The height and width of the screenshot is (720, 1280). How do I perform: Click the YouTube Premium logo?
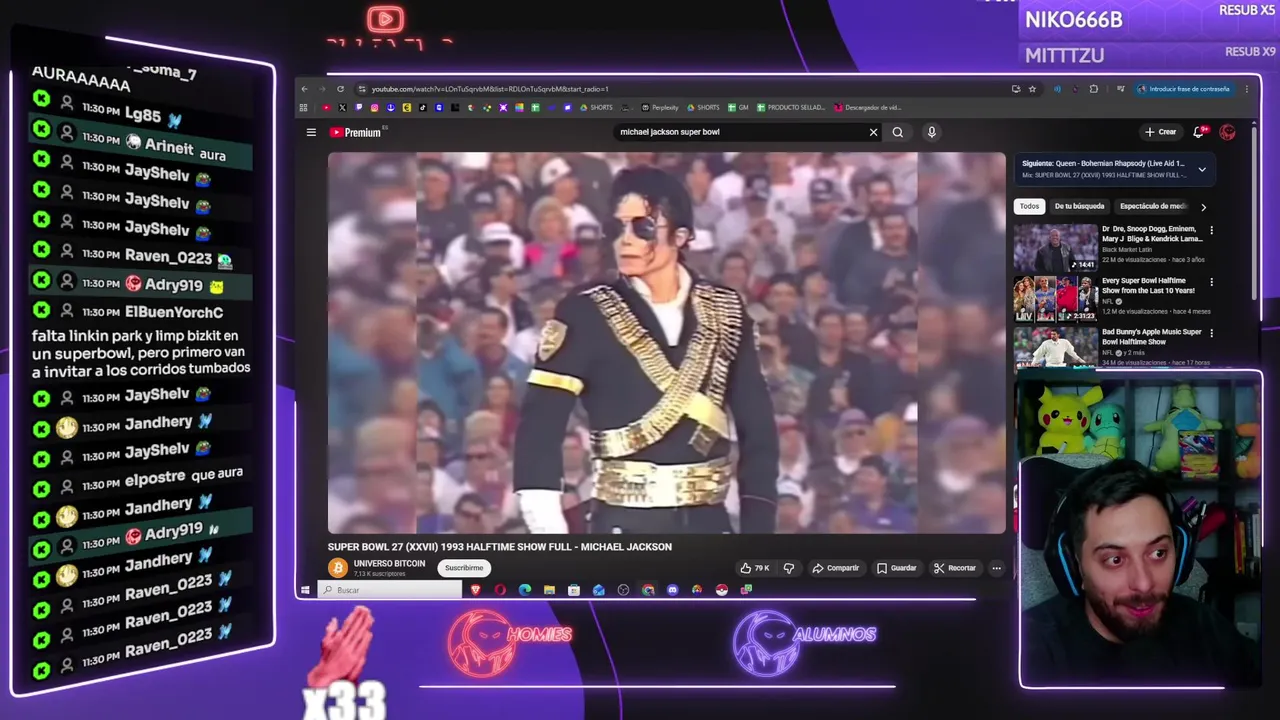[356, 132]
